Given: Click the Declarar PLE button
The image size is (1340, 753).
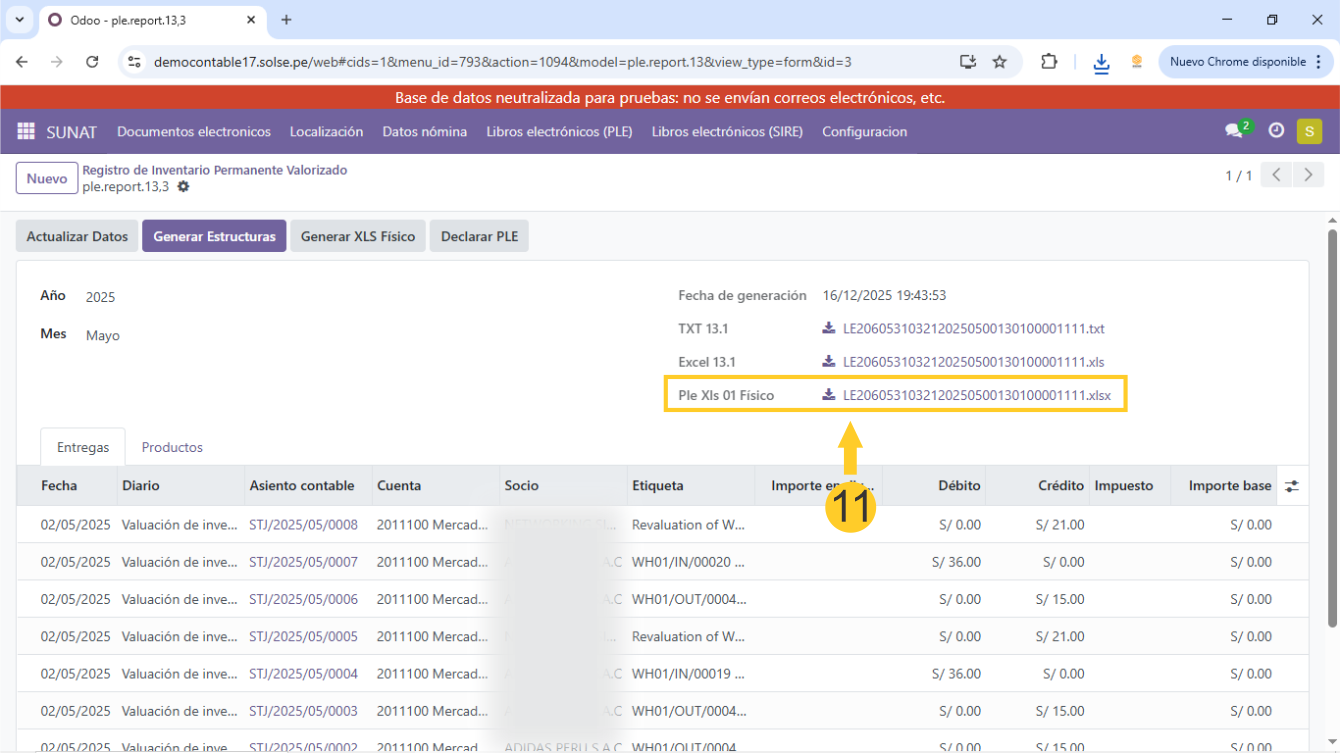Looking at the screenshot, I should pos(479,237).
